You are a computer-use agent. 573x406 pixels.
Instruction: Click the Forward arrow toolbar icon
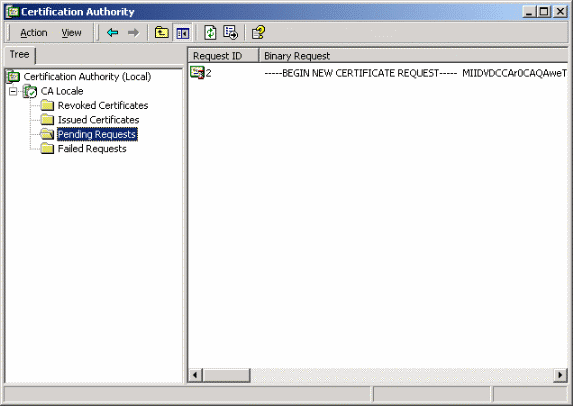click(x=133, y=33)
